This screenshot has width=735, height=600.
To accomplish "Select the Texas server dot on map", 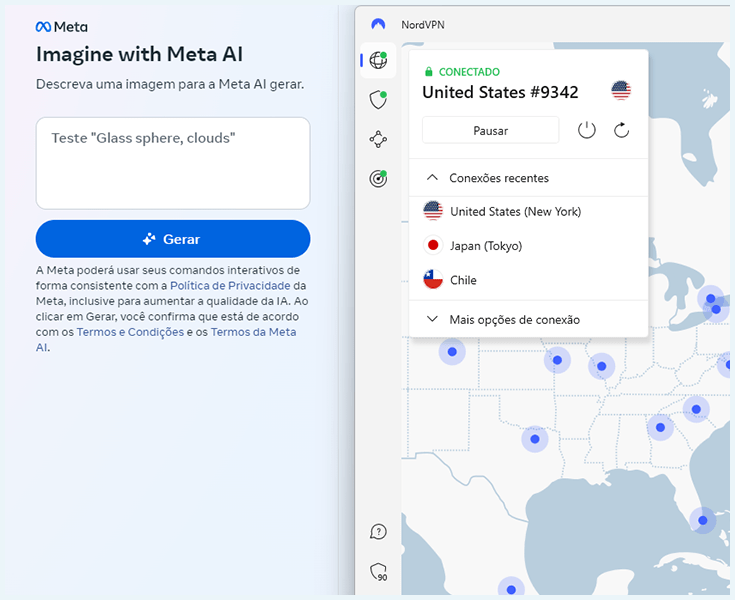I will point(535,439).
